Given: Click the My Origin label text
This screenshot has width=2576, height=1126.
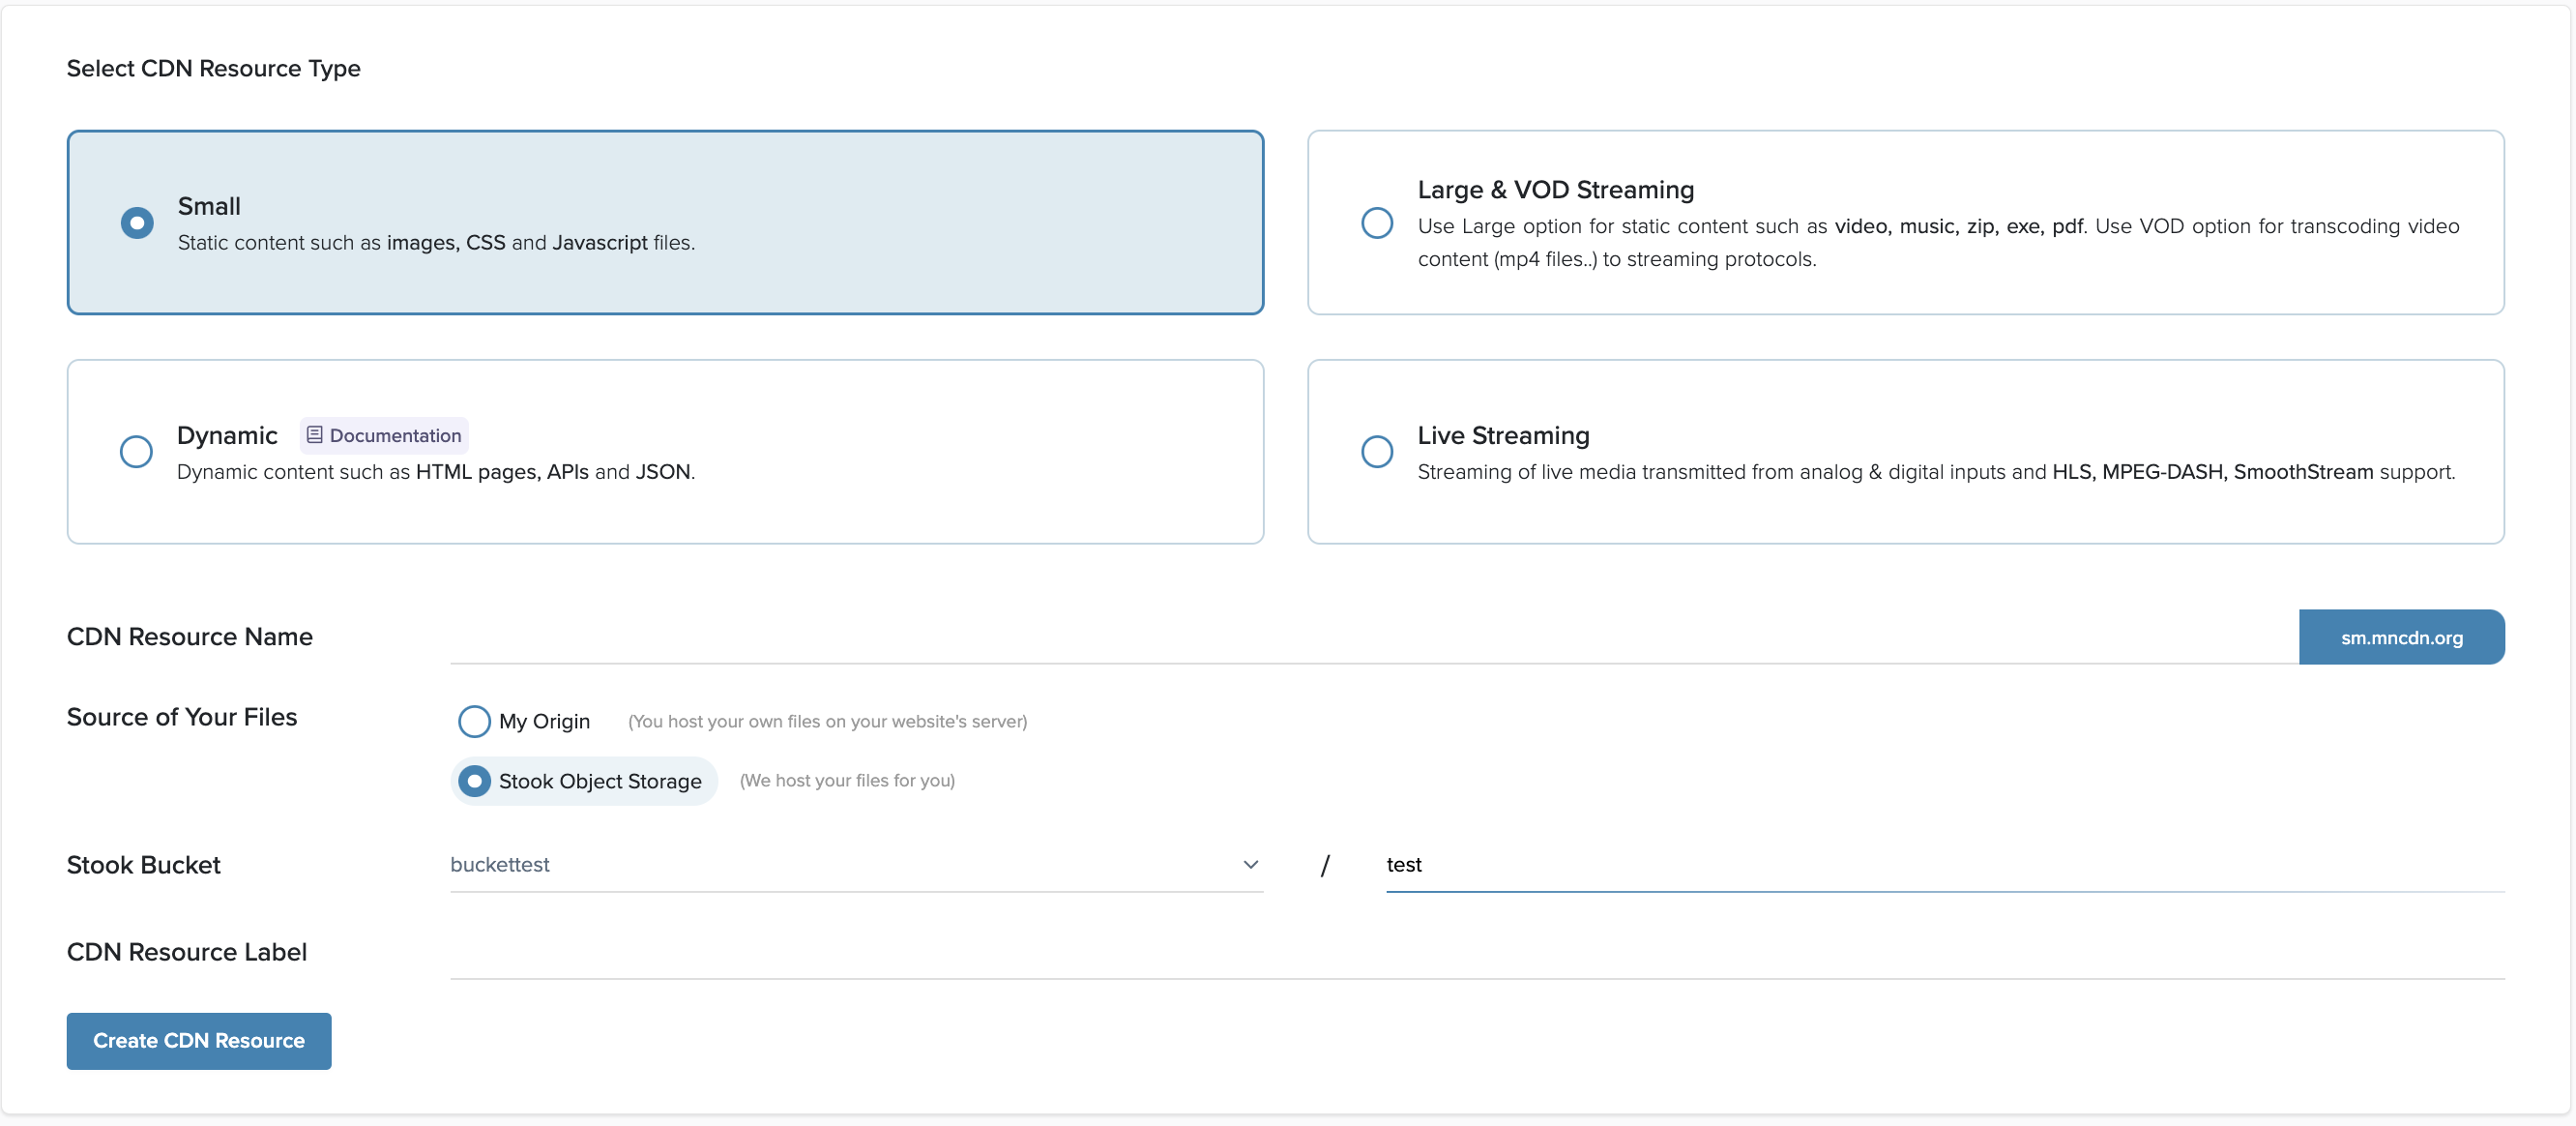Looking at the screenshot, I should click(544, 721).
